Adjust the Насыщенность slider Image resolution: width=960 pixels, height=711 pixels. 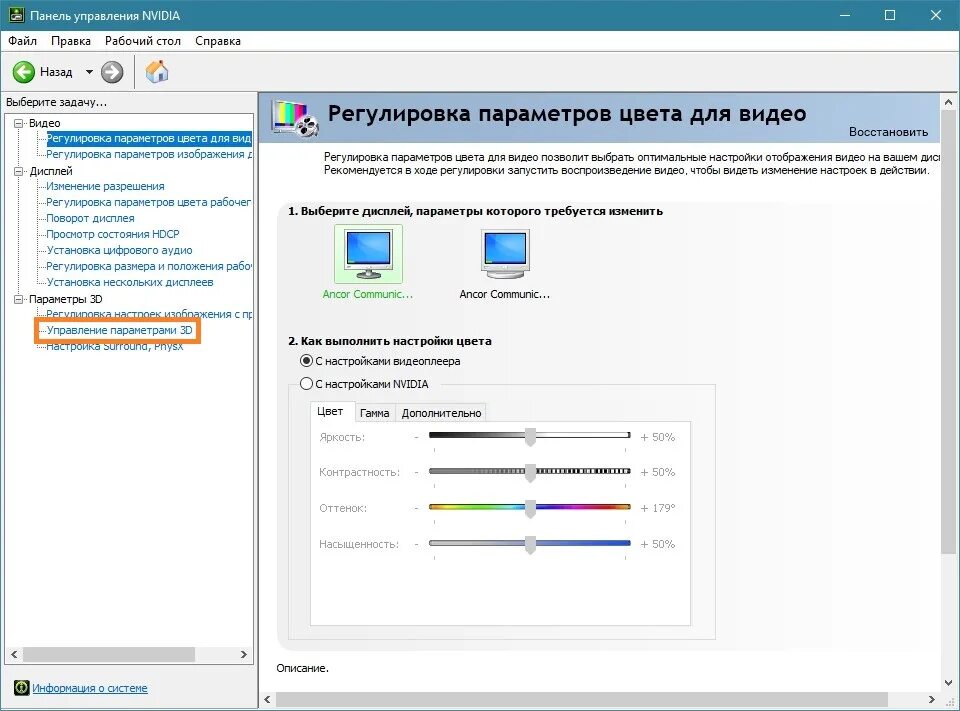(x=530, y=543)
